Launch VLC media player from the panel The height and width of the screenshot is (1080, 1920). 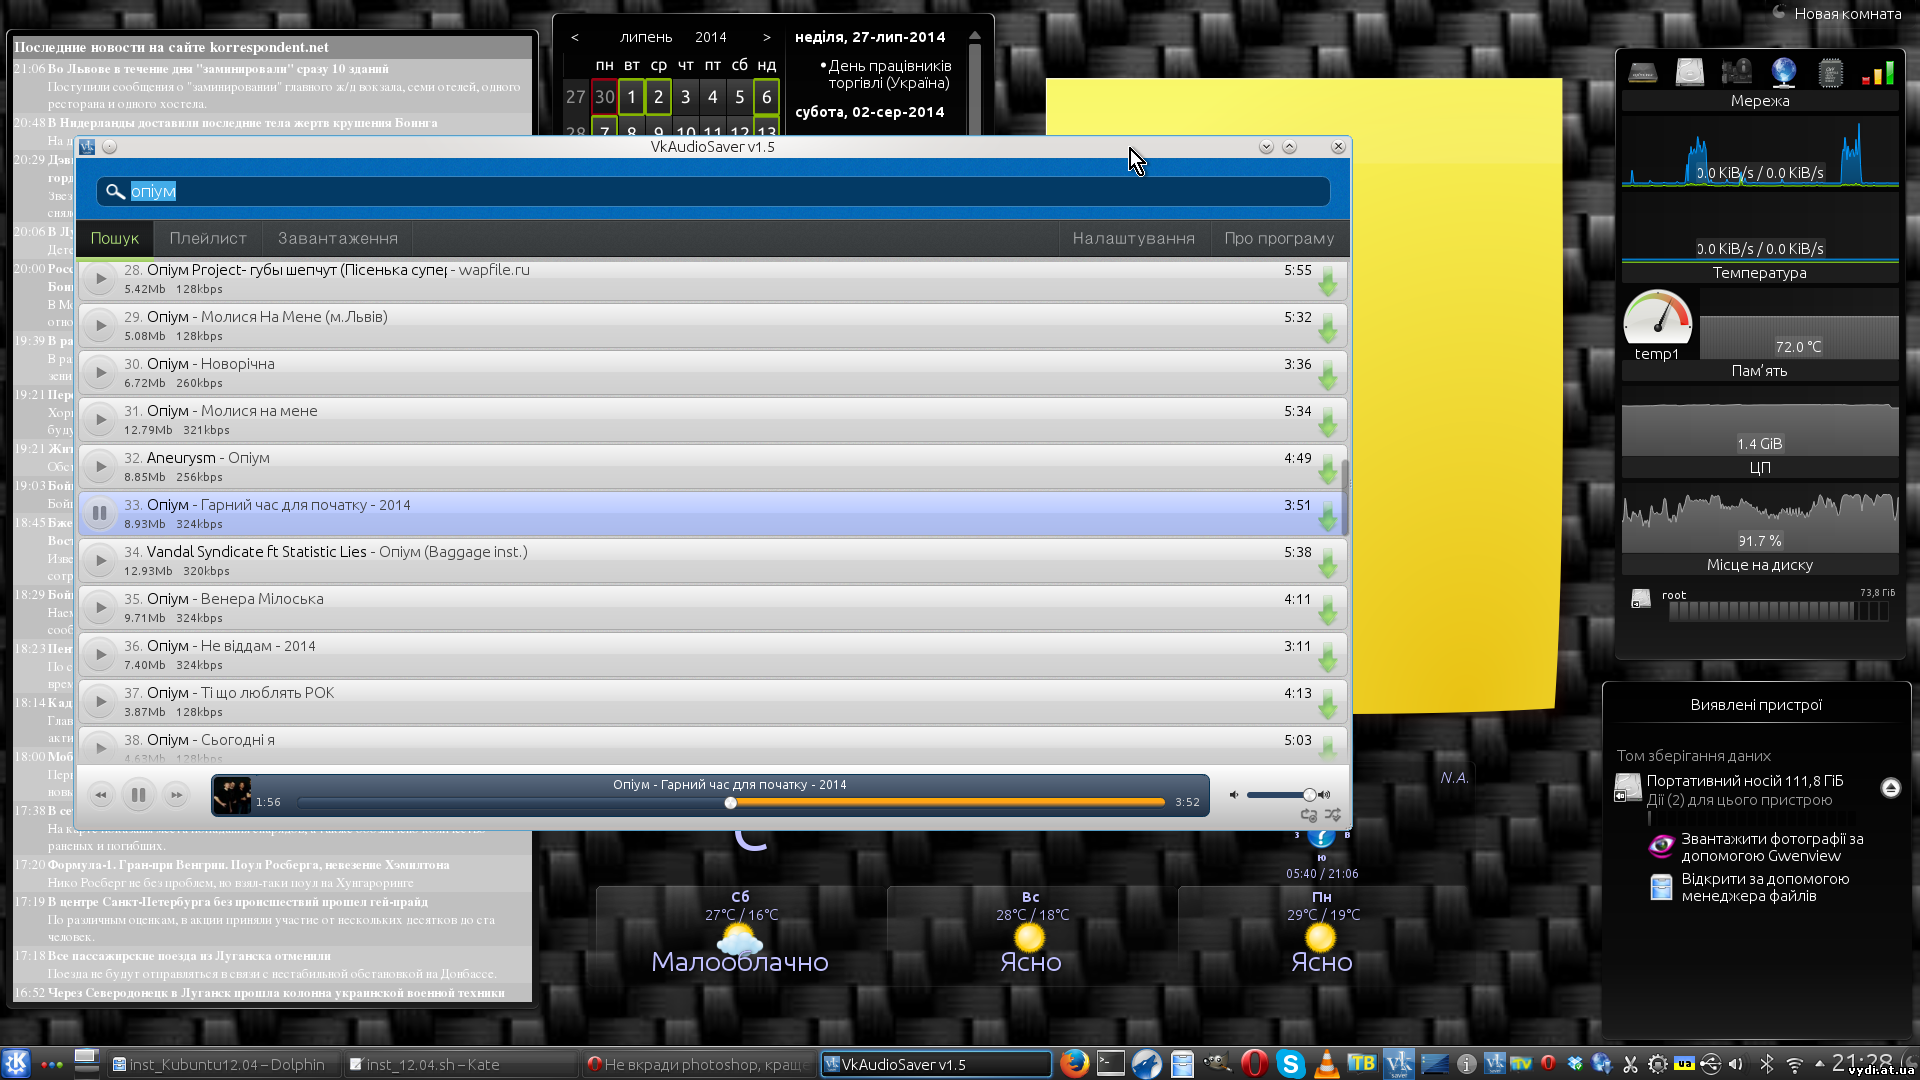point(1326,1064)
